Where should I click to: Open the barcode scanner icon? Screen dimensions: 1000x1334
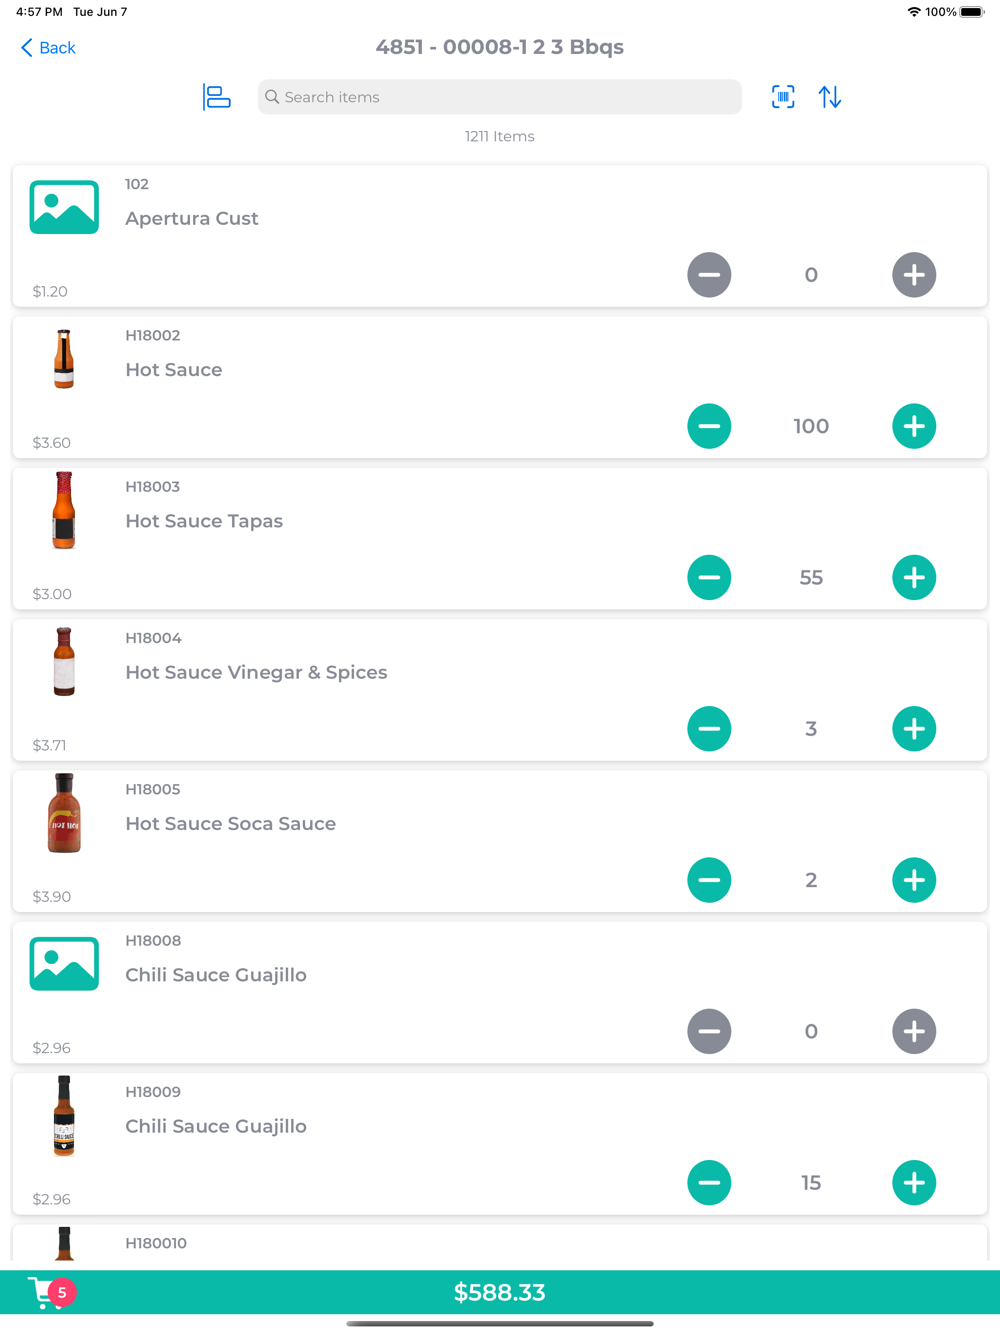[x=783, y=97]
